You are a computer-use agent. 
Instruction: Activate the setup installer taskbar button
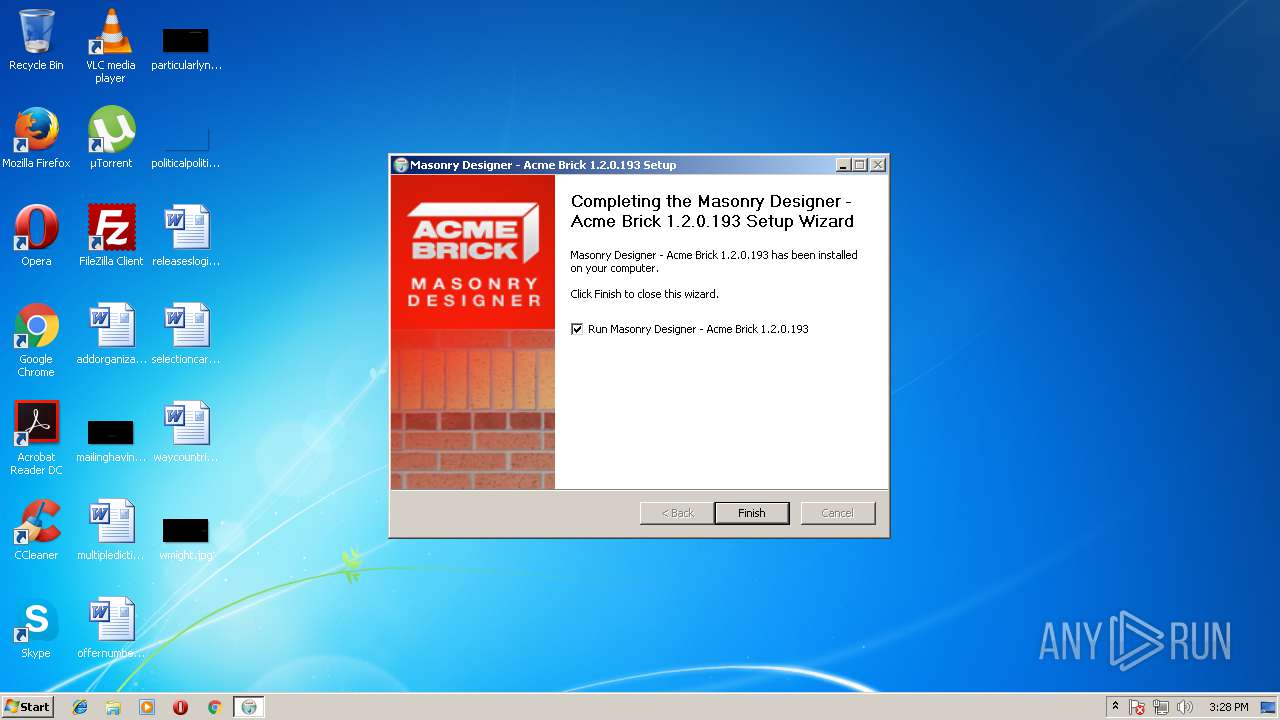point(249,707)
